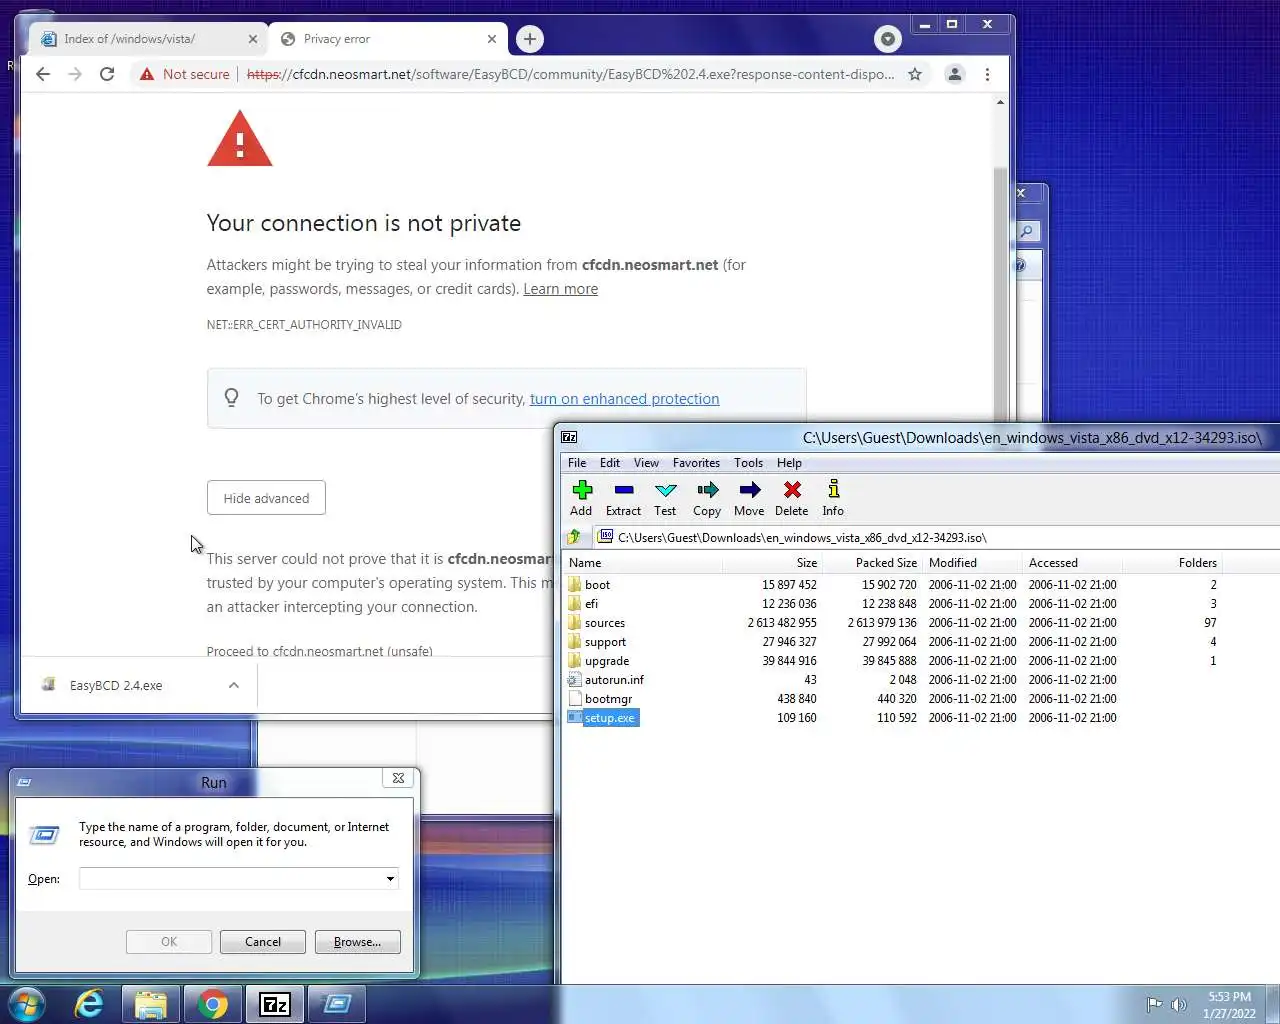The height and width of the screenshot is (1024, 1280).
Task: Reload the Privacy error page
Action: pyautogui.click(x=107, y=74)
